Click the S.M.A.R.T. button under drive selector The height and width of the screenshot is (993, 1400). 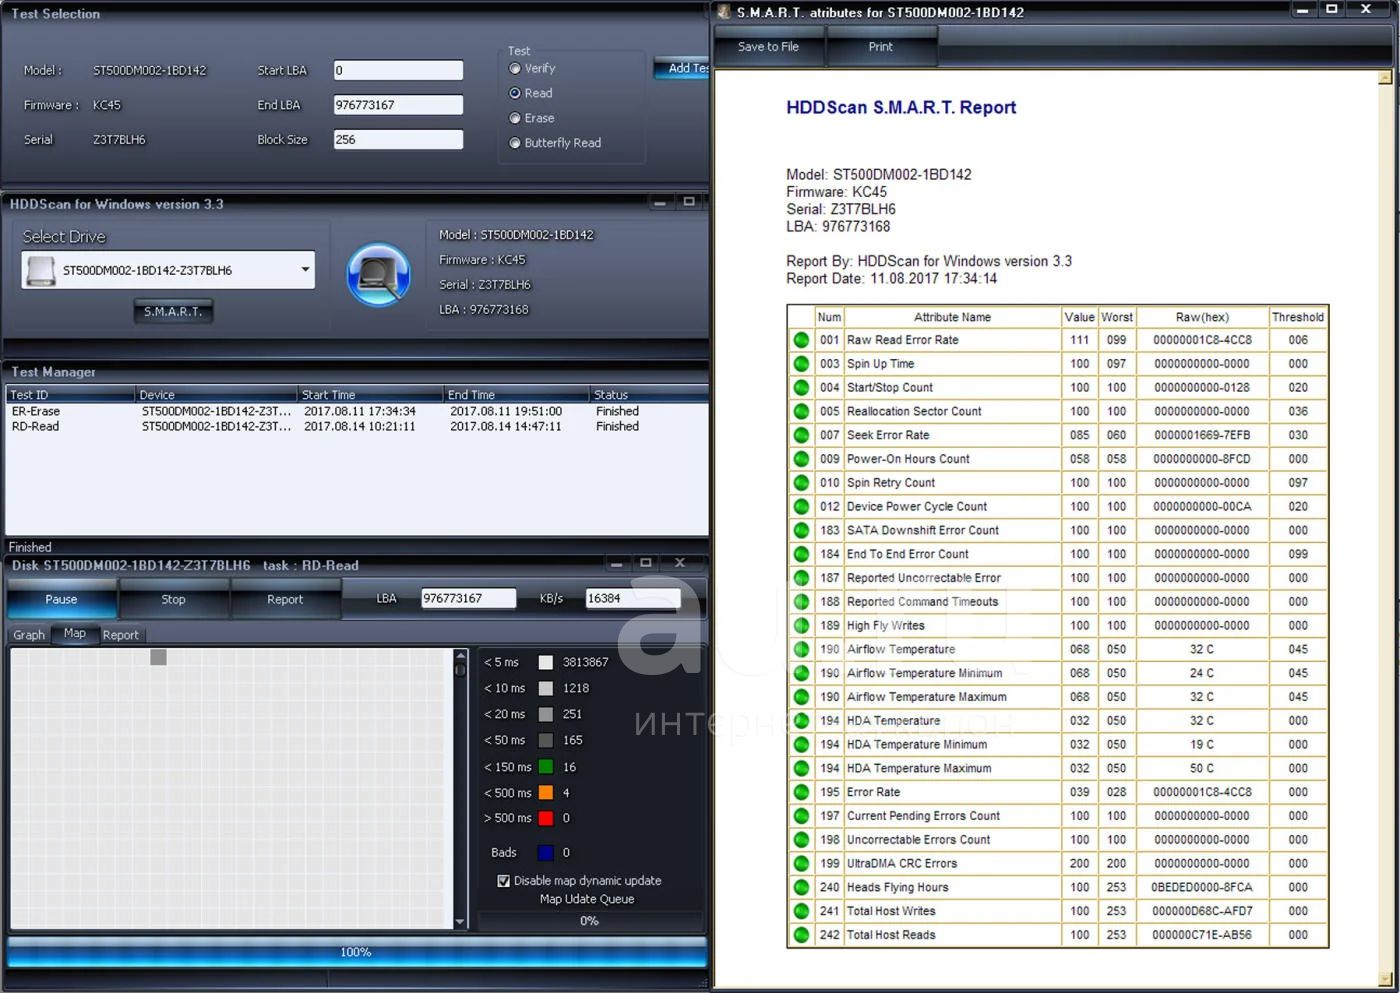pos(173,312)
